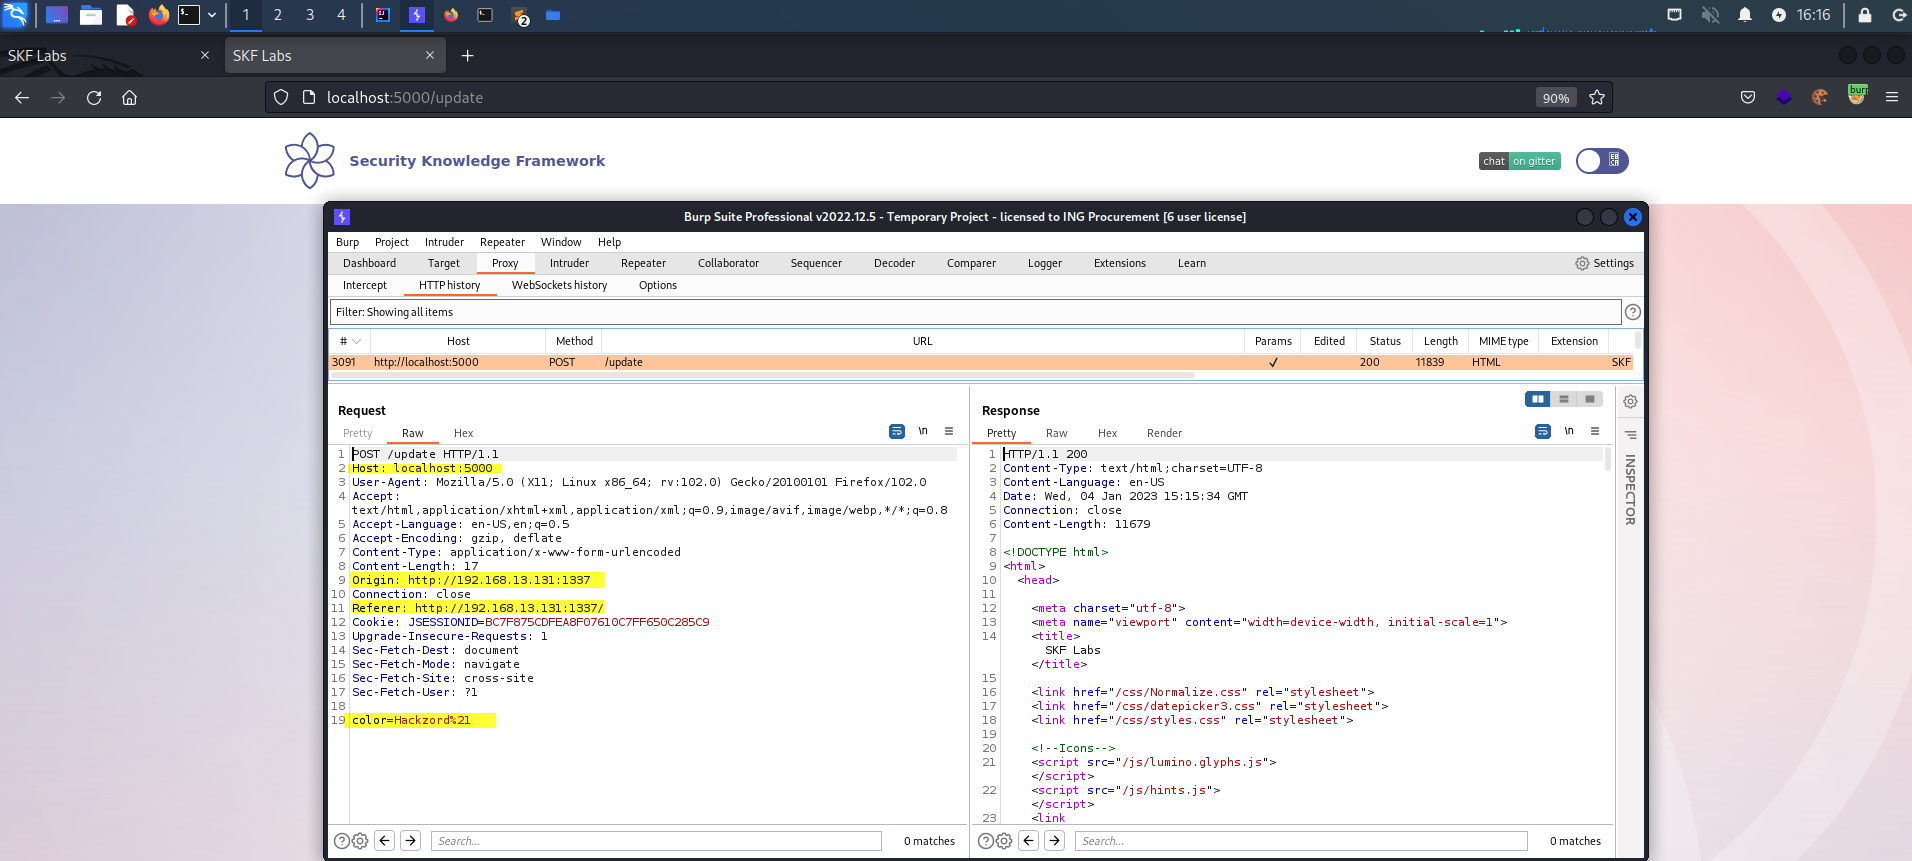The image size is (1912, 861).
Task: Open Inspector settings gear icon
Action: click(x=1630, y=401)
